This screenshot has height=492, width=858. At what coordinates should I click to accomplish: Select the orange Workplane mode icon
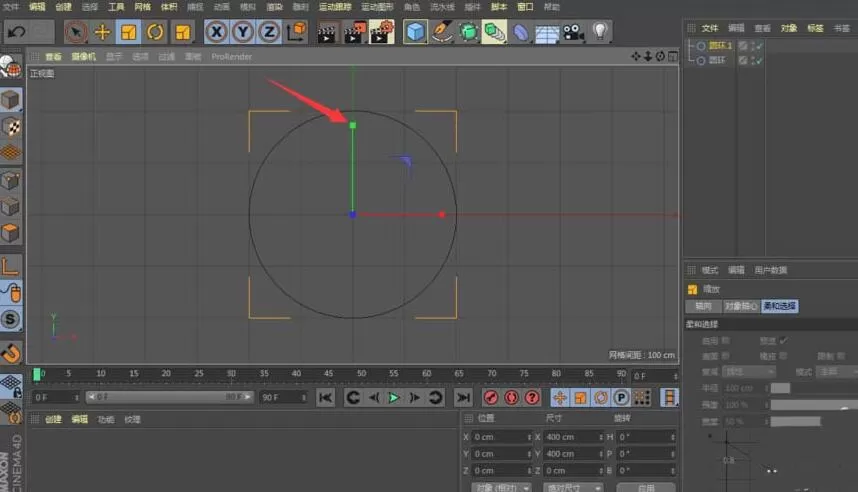[x=11, y=153]
